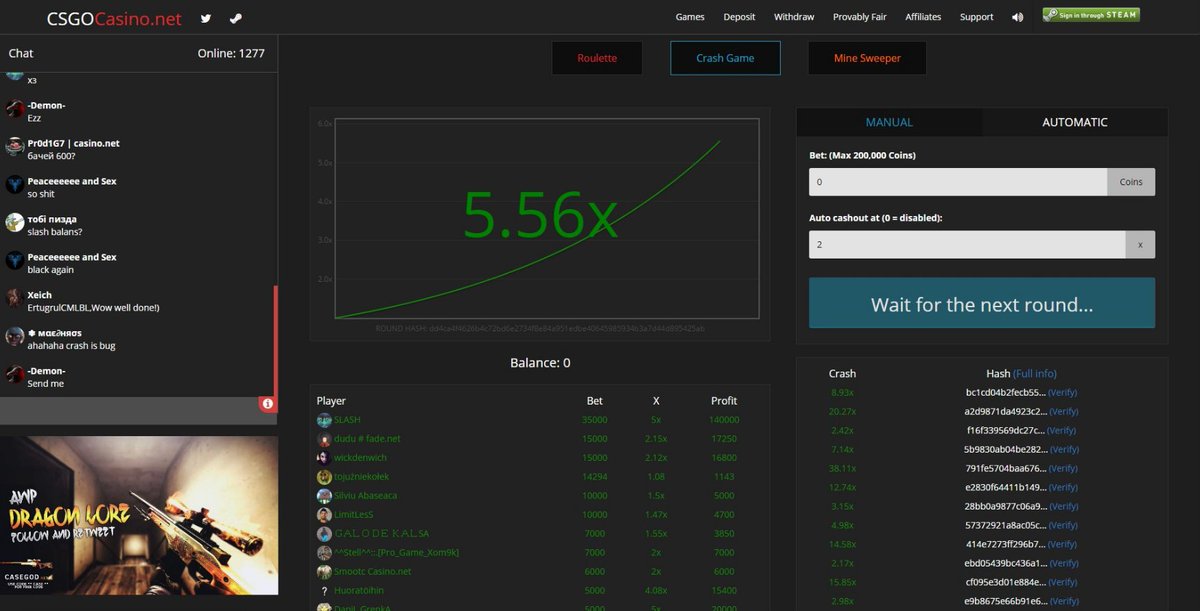
Task: Open Peaceeeeee avatar beside 'so shit'
Action: 14,185
